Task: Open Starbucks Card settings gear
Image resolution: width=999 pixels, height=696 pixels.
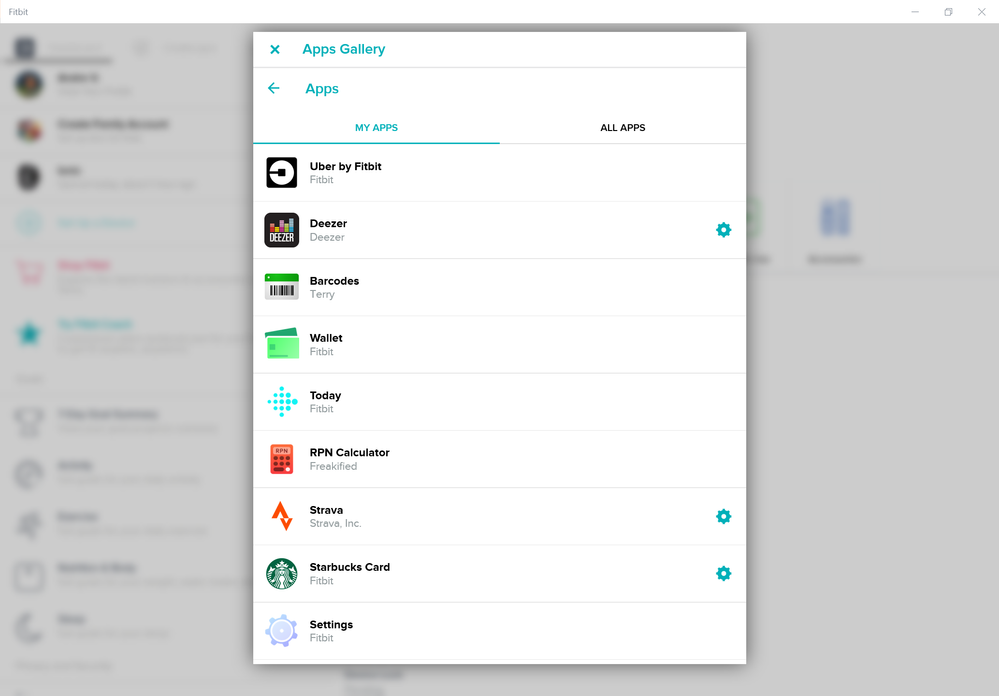Action: pyautogui.click(x=723, y=574)
